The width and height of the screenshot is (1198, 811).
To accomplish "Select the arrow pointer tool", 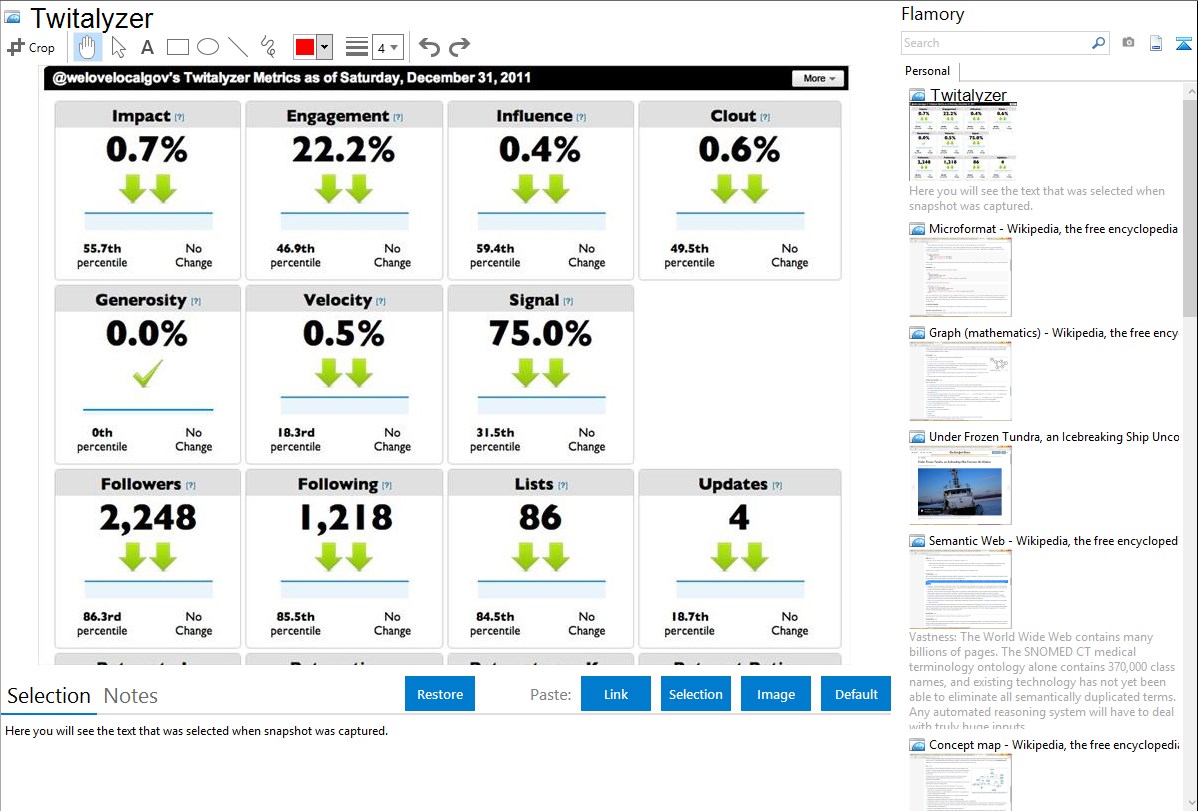I will coord(118,47).
